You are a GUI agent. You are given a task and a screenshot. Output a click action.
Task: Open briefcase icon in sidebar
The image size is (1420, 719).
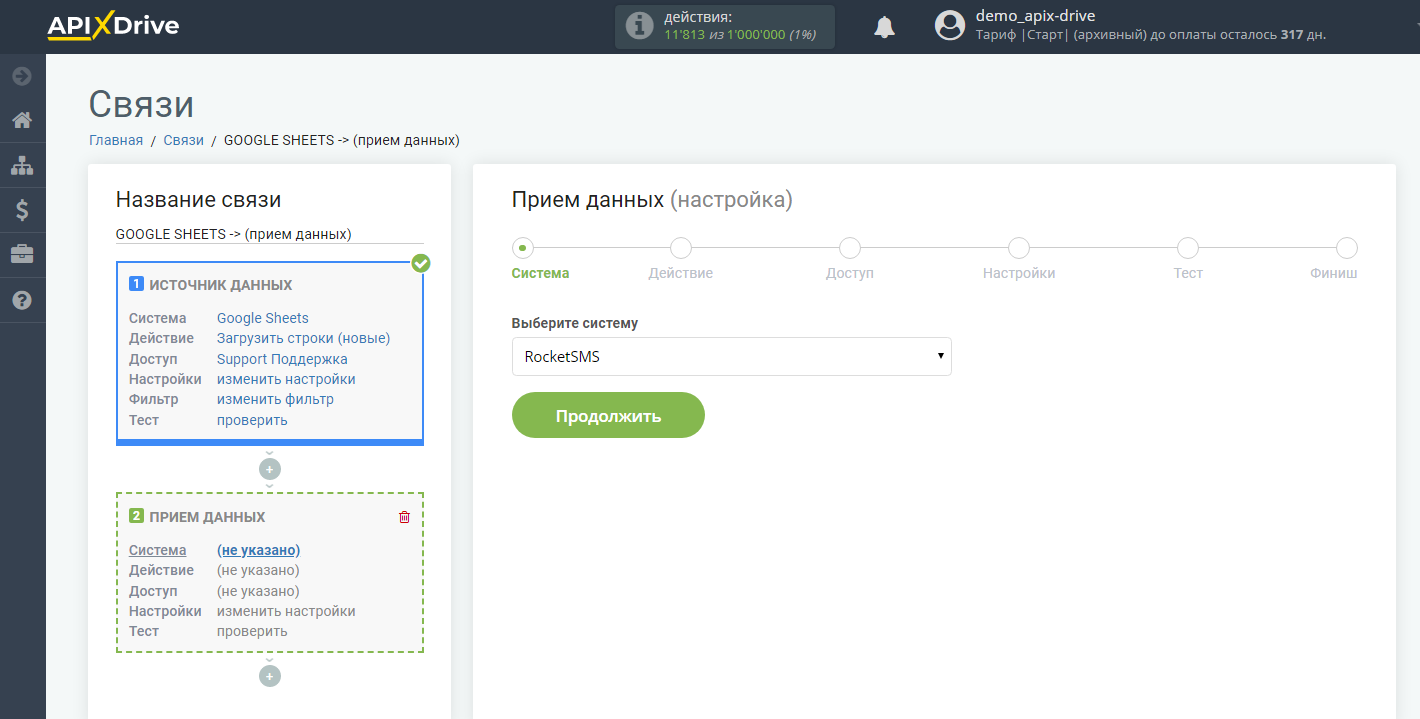pos(22,255)
